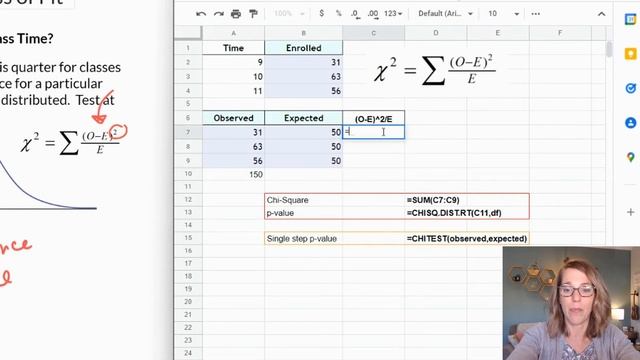This screenshot has width=640, height=360.
Task: Click the '=CHISQ.DIST.RT(C11,df)' text cell
Action: [454, 213]
